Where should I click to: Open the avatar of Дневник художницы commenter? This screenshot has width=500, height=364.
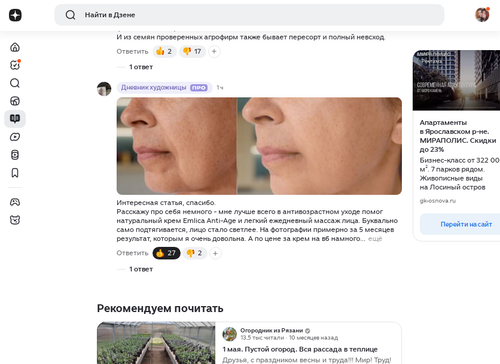(x=104, y=89)
